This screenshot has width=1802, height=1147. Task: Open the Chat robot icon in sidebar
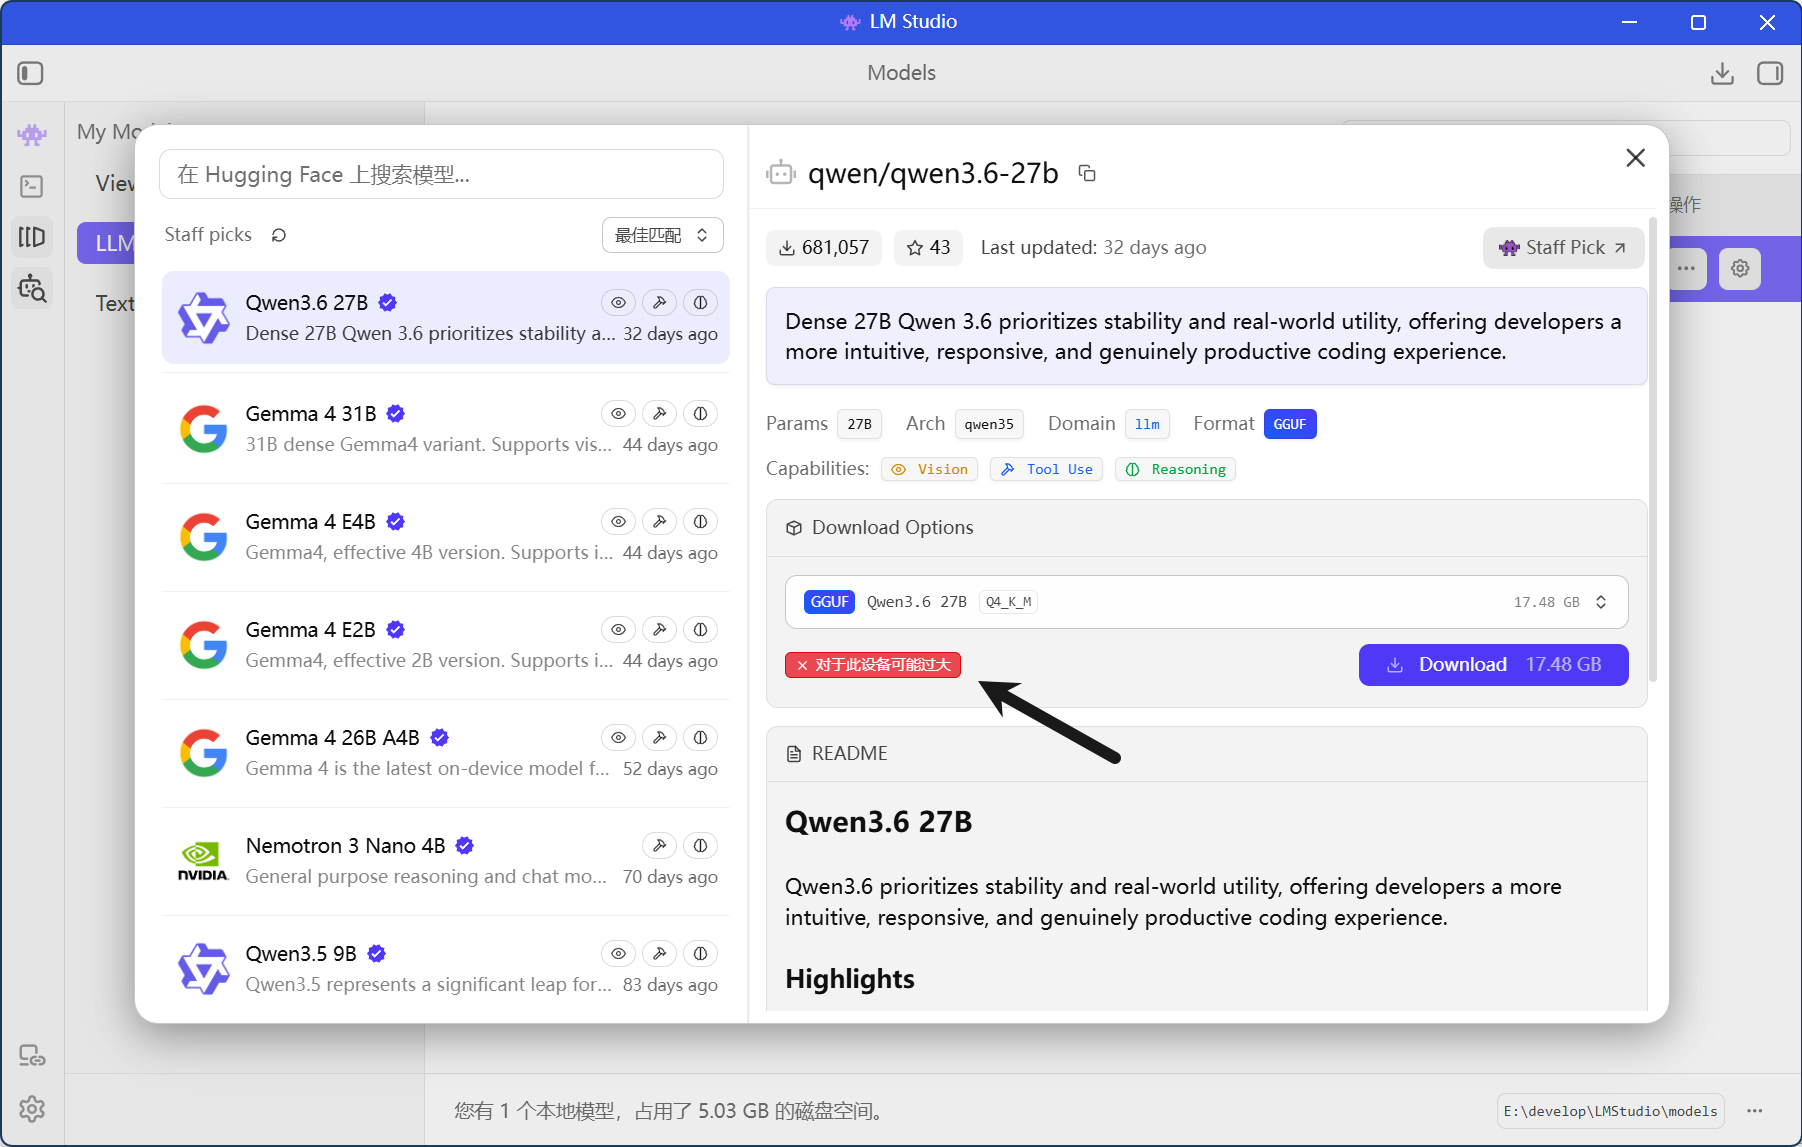click(32, 134)
